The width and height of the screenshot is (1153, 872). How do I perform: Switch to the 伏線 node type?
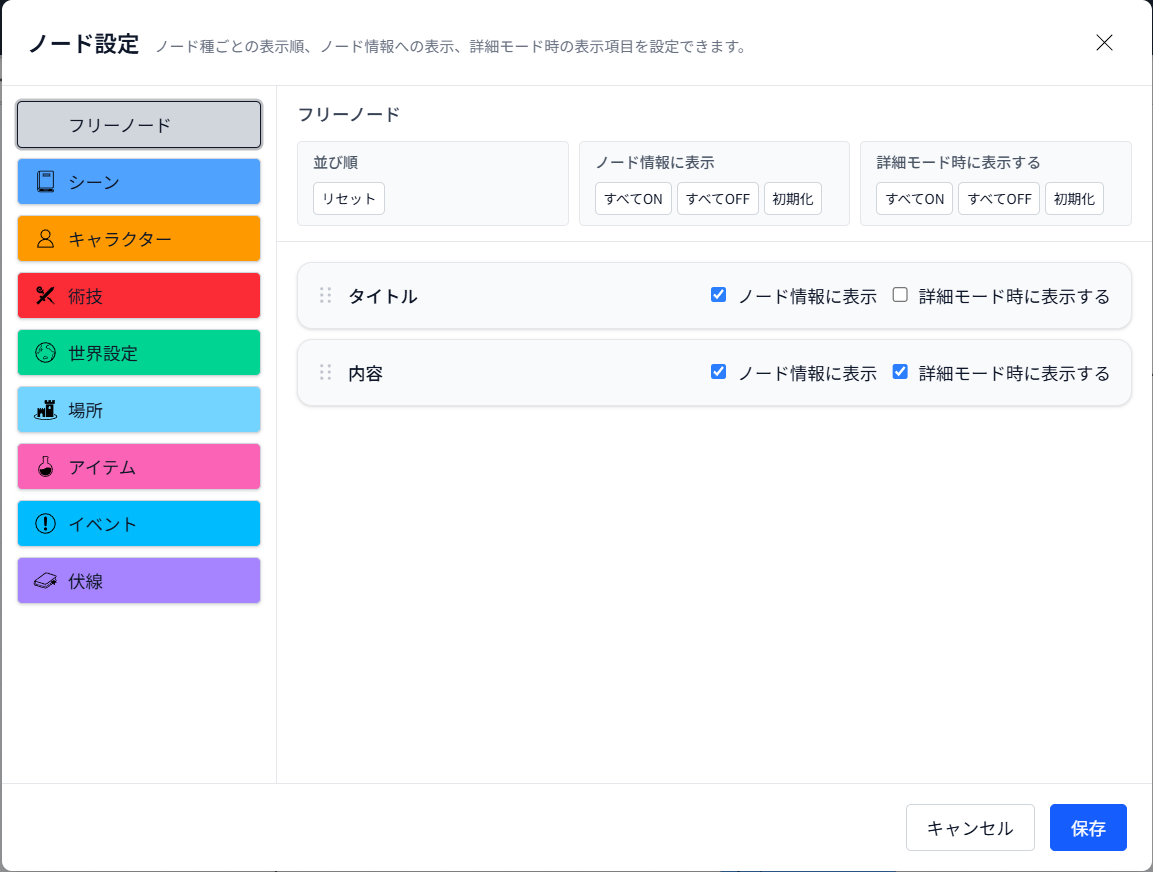pyautogui.click(x=139, y=581)
